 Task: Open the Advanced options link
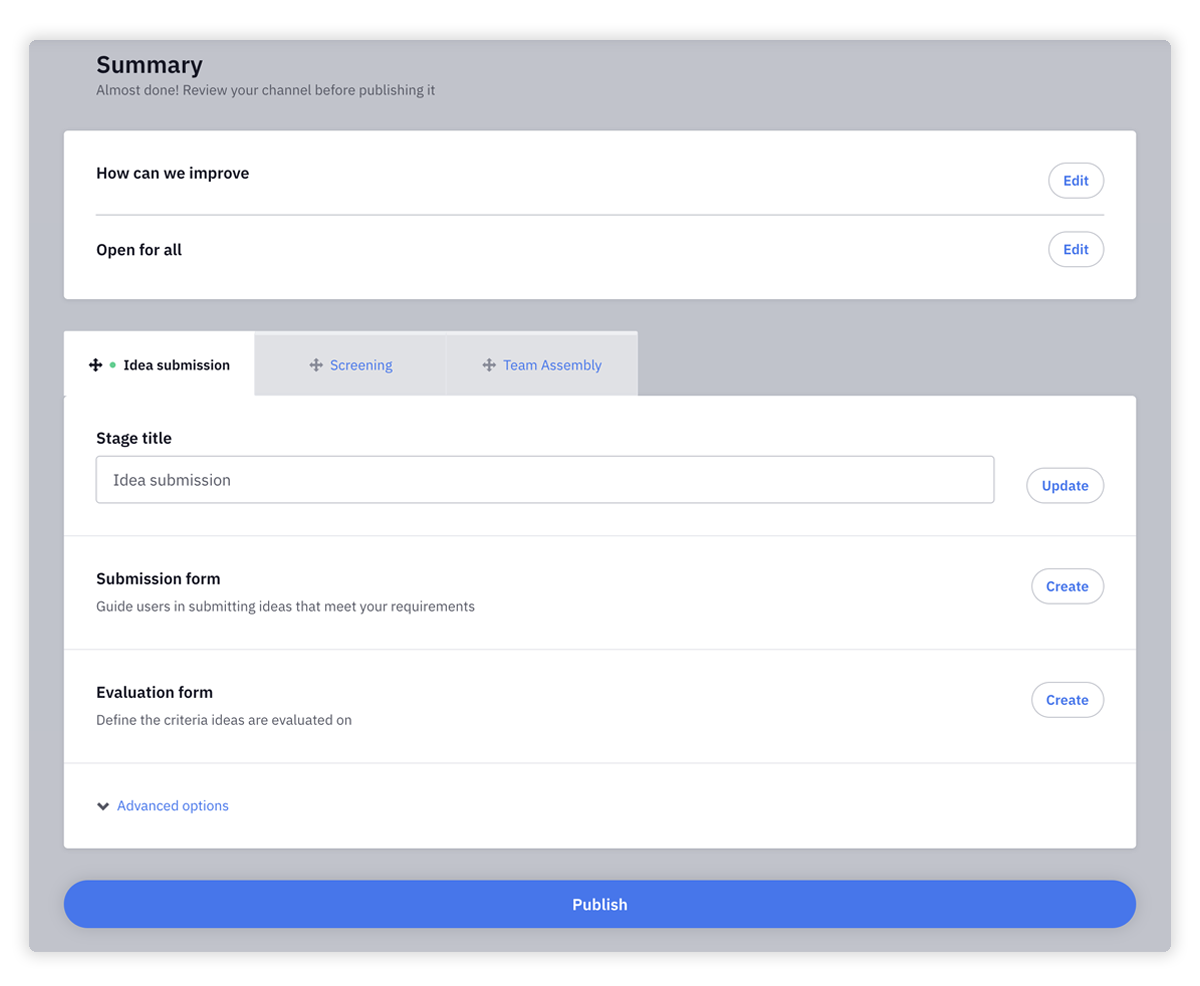coord(173,806)
